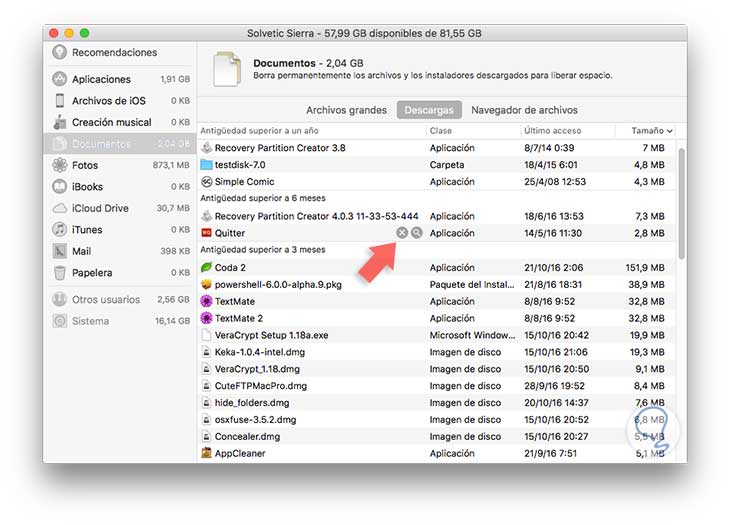Select the iBooks icon in sidebar
Viewport: 730px width, 525px height.
coord(60,187)
